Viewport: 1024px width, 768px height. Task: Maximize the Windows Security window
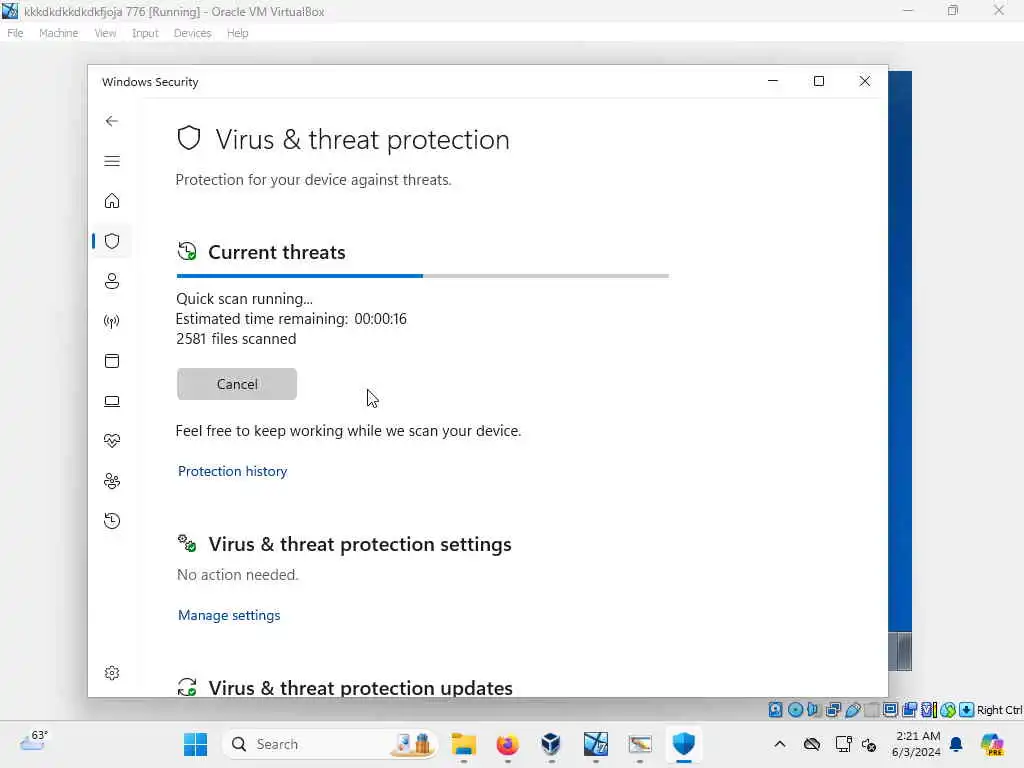[x=819, y=81]
